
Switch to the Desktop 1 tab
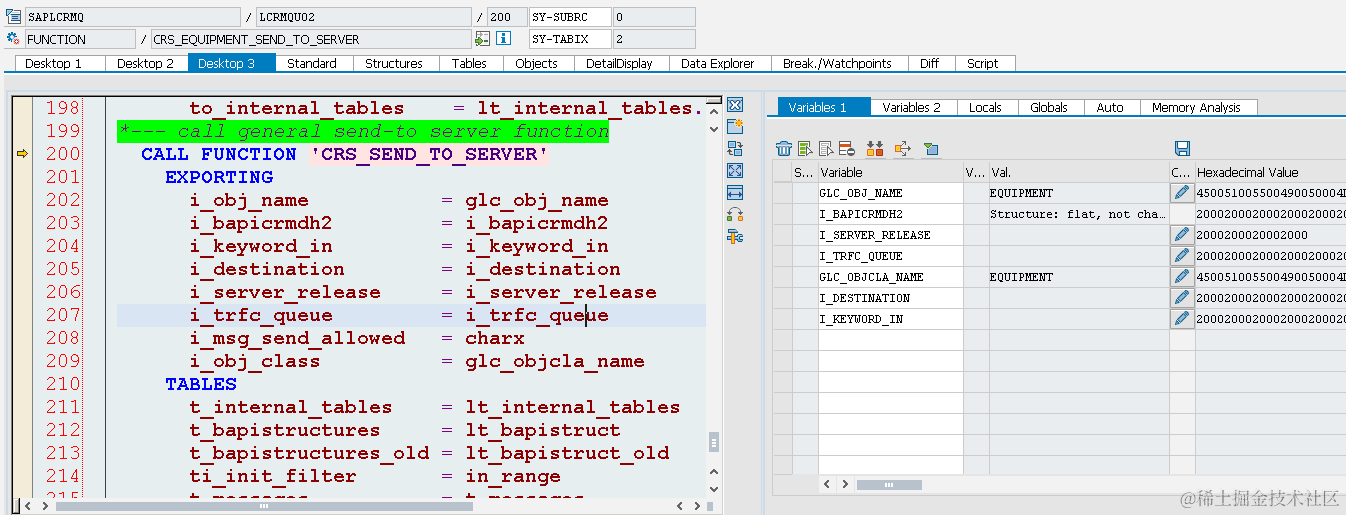pyautogui.click(x=53, y=63)
